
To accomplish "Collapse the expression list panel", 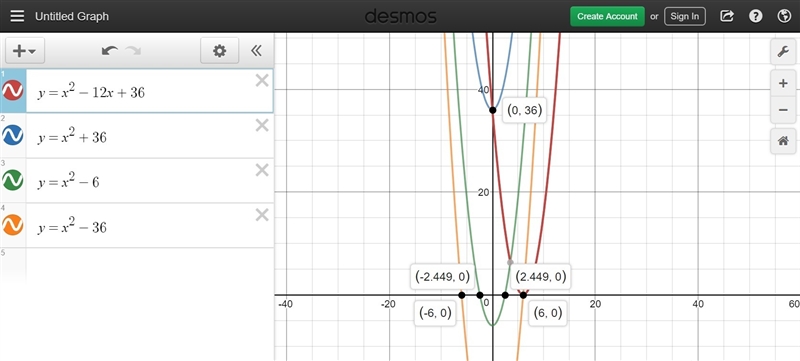I will pos(256,50).
